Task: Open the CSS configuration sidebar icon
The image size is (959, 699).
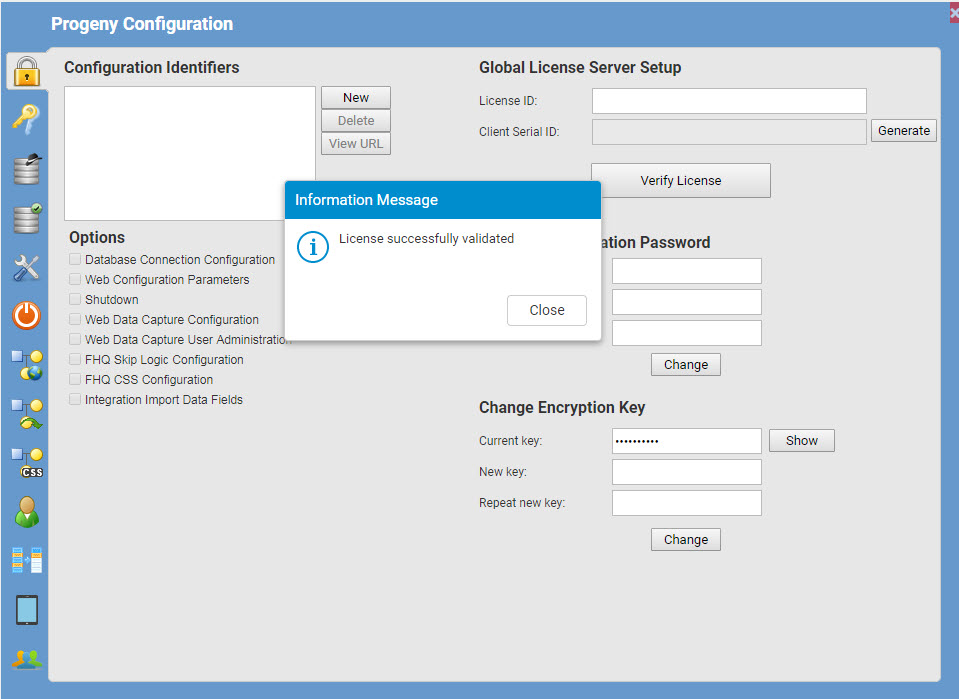Action: coord(27,463)
